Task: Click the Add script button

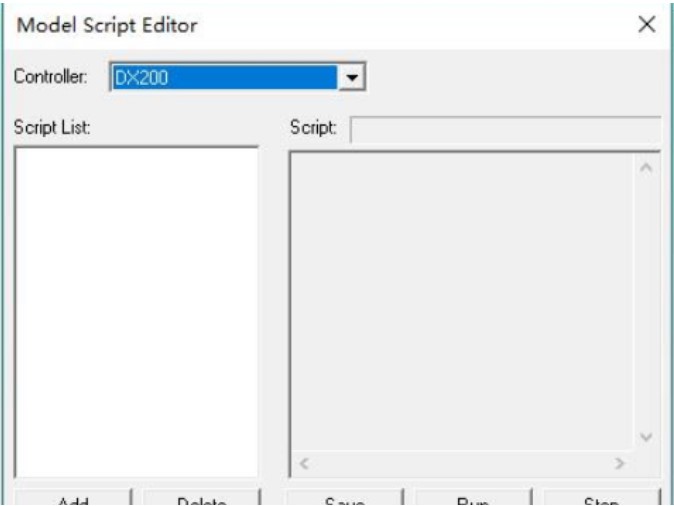Action: [73, 498]
